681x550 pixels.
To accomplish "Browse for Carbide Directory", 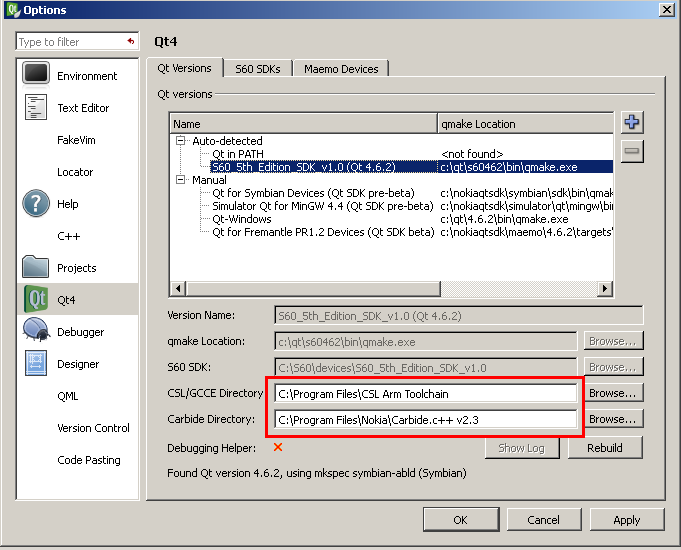I will tap(613, 419).
